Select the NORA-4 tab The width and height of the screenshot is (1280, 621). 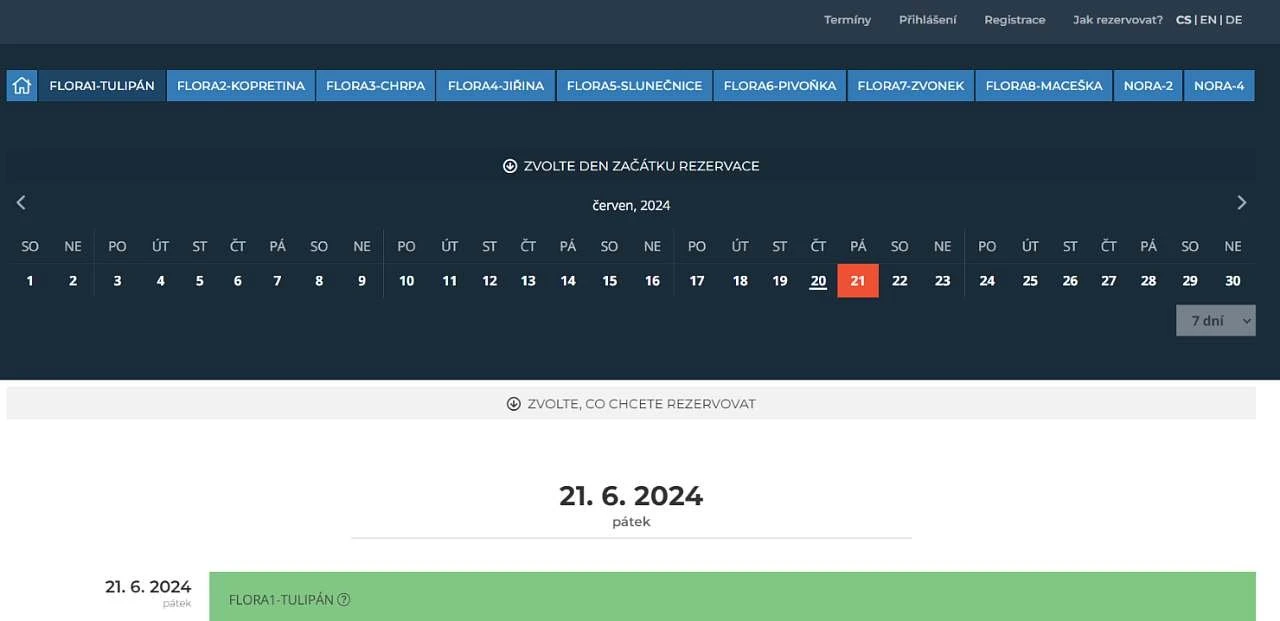point(1218,86)
